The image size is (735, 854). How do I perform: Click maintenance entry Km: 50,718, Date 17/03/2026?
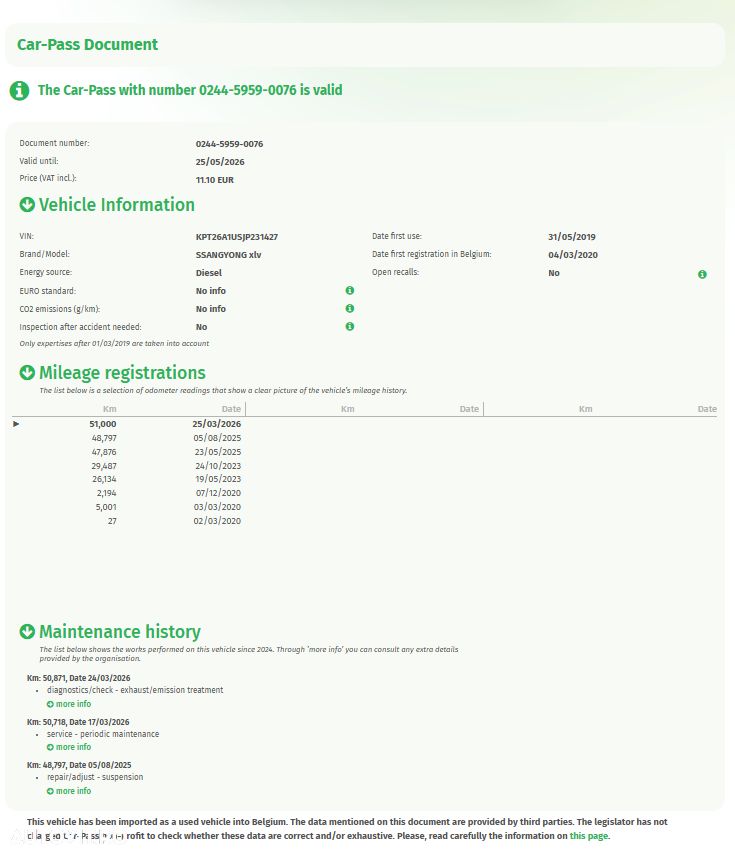pyautogui.click(x=78, y=722)
